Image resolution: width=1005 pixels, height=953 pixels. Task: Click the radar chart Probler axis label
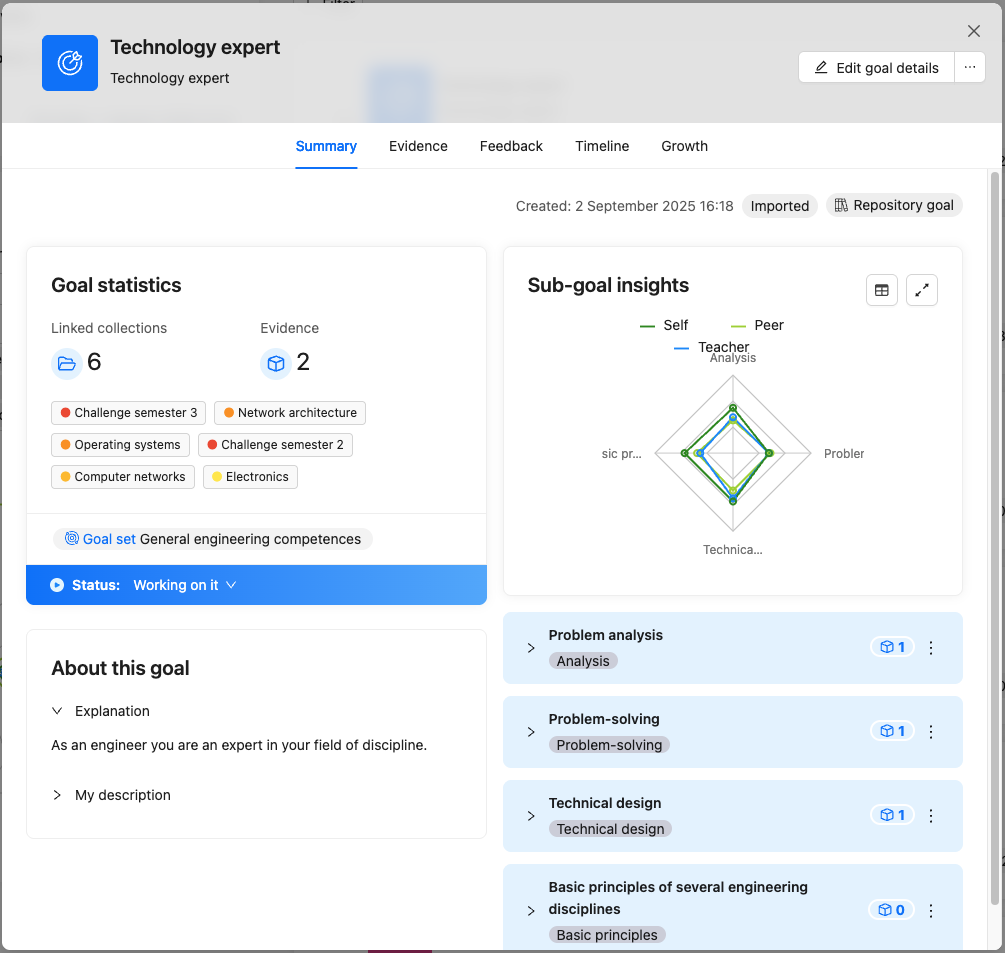[x=843, y=454]
